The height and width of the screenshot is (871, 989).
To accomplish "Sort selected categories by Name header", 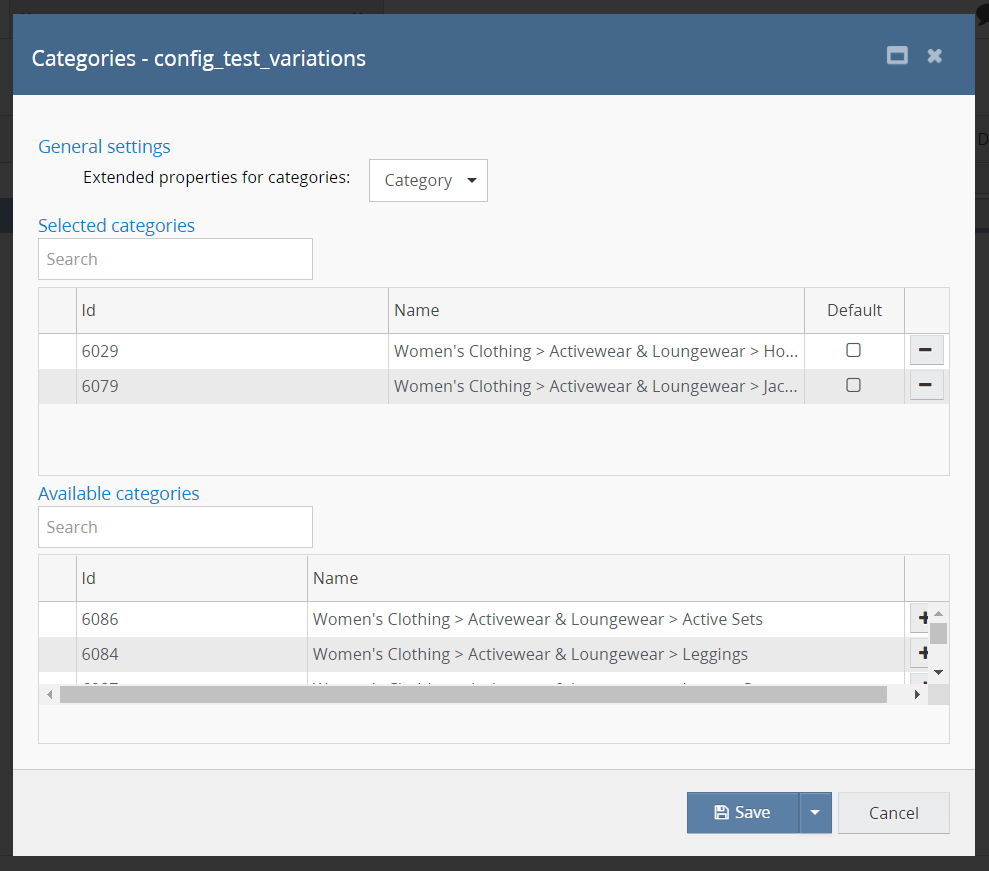I will (x=595, y=310).
